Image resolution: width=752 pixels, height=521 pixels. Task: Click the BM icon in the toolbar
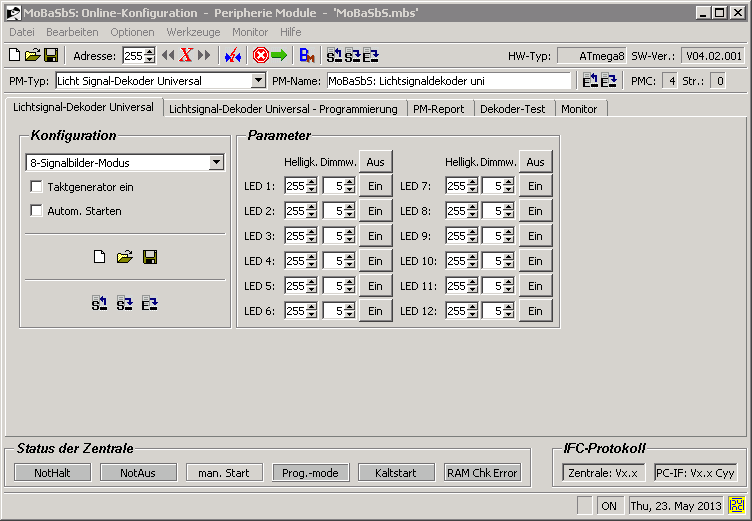tap(307, 56)
